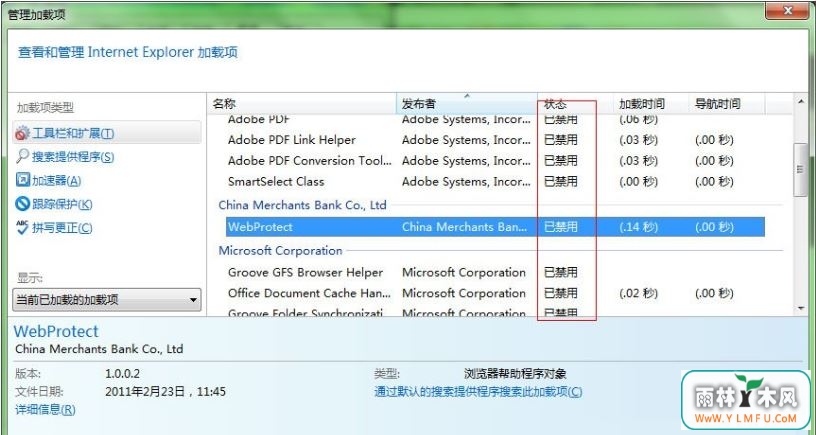The width and height of the screenshot is (816, 435).
Task: Click publisher cell of SmartSelect Class
Action: 466,182
